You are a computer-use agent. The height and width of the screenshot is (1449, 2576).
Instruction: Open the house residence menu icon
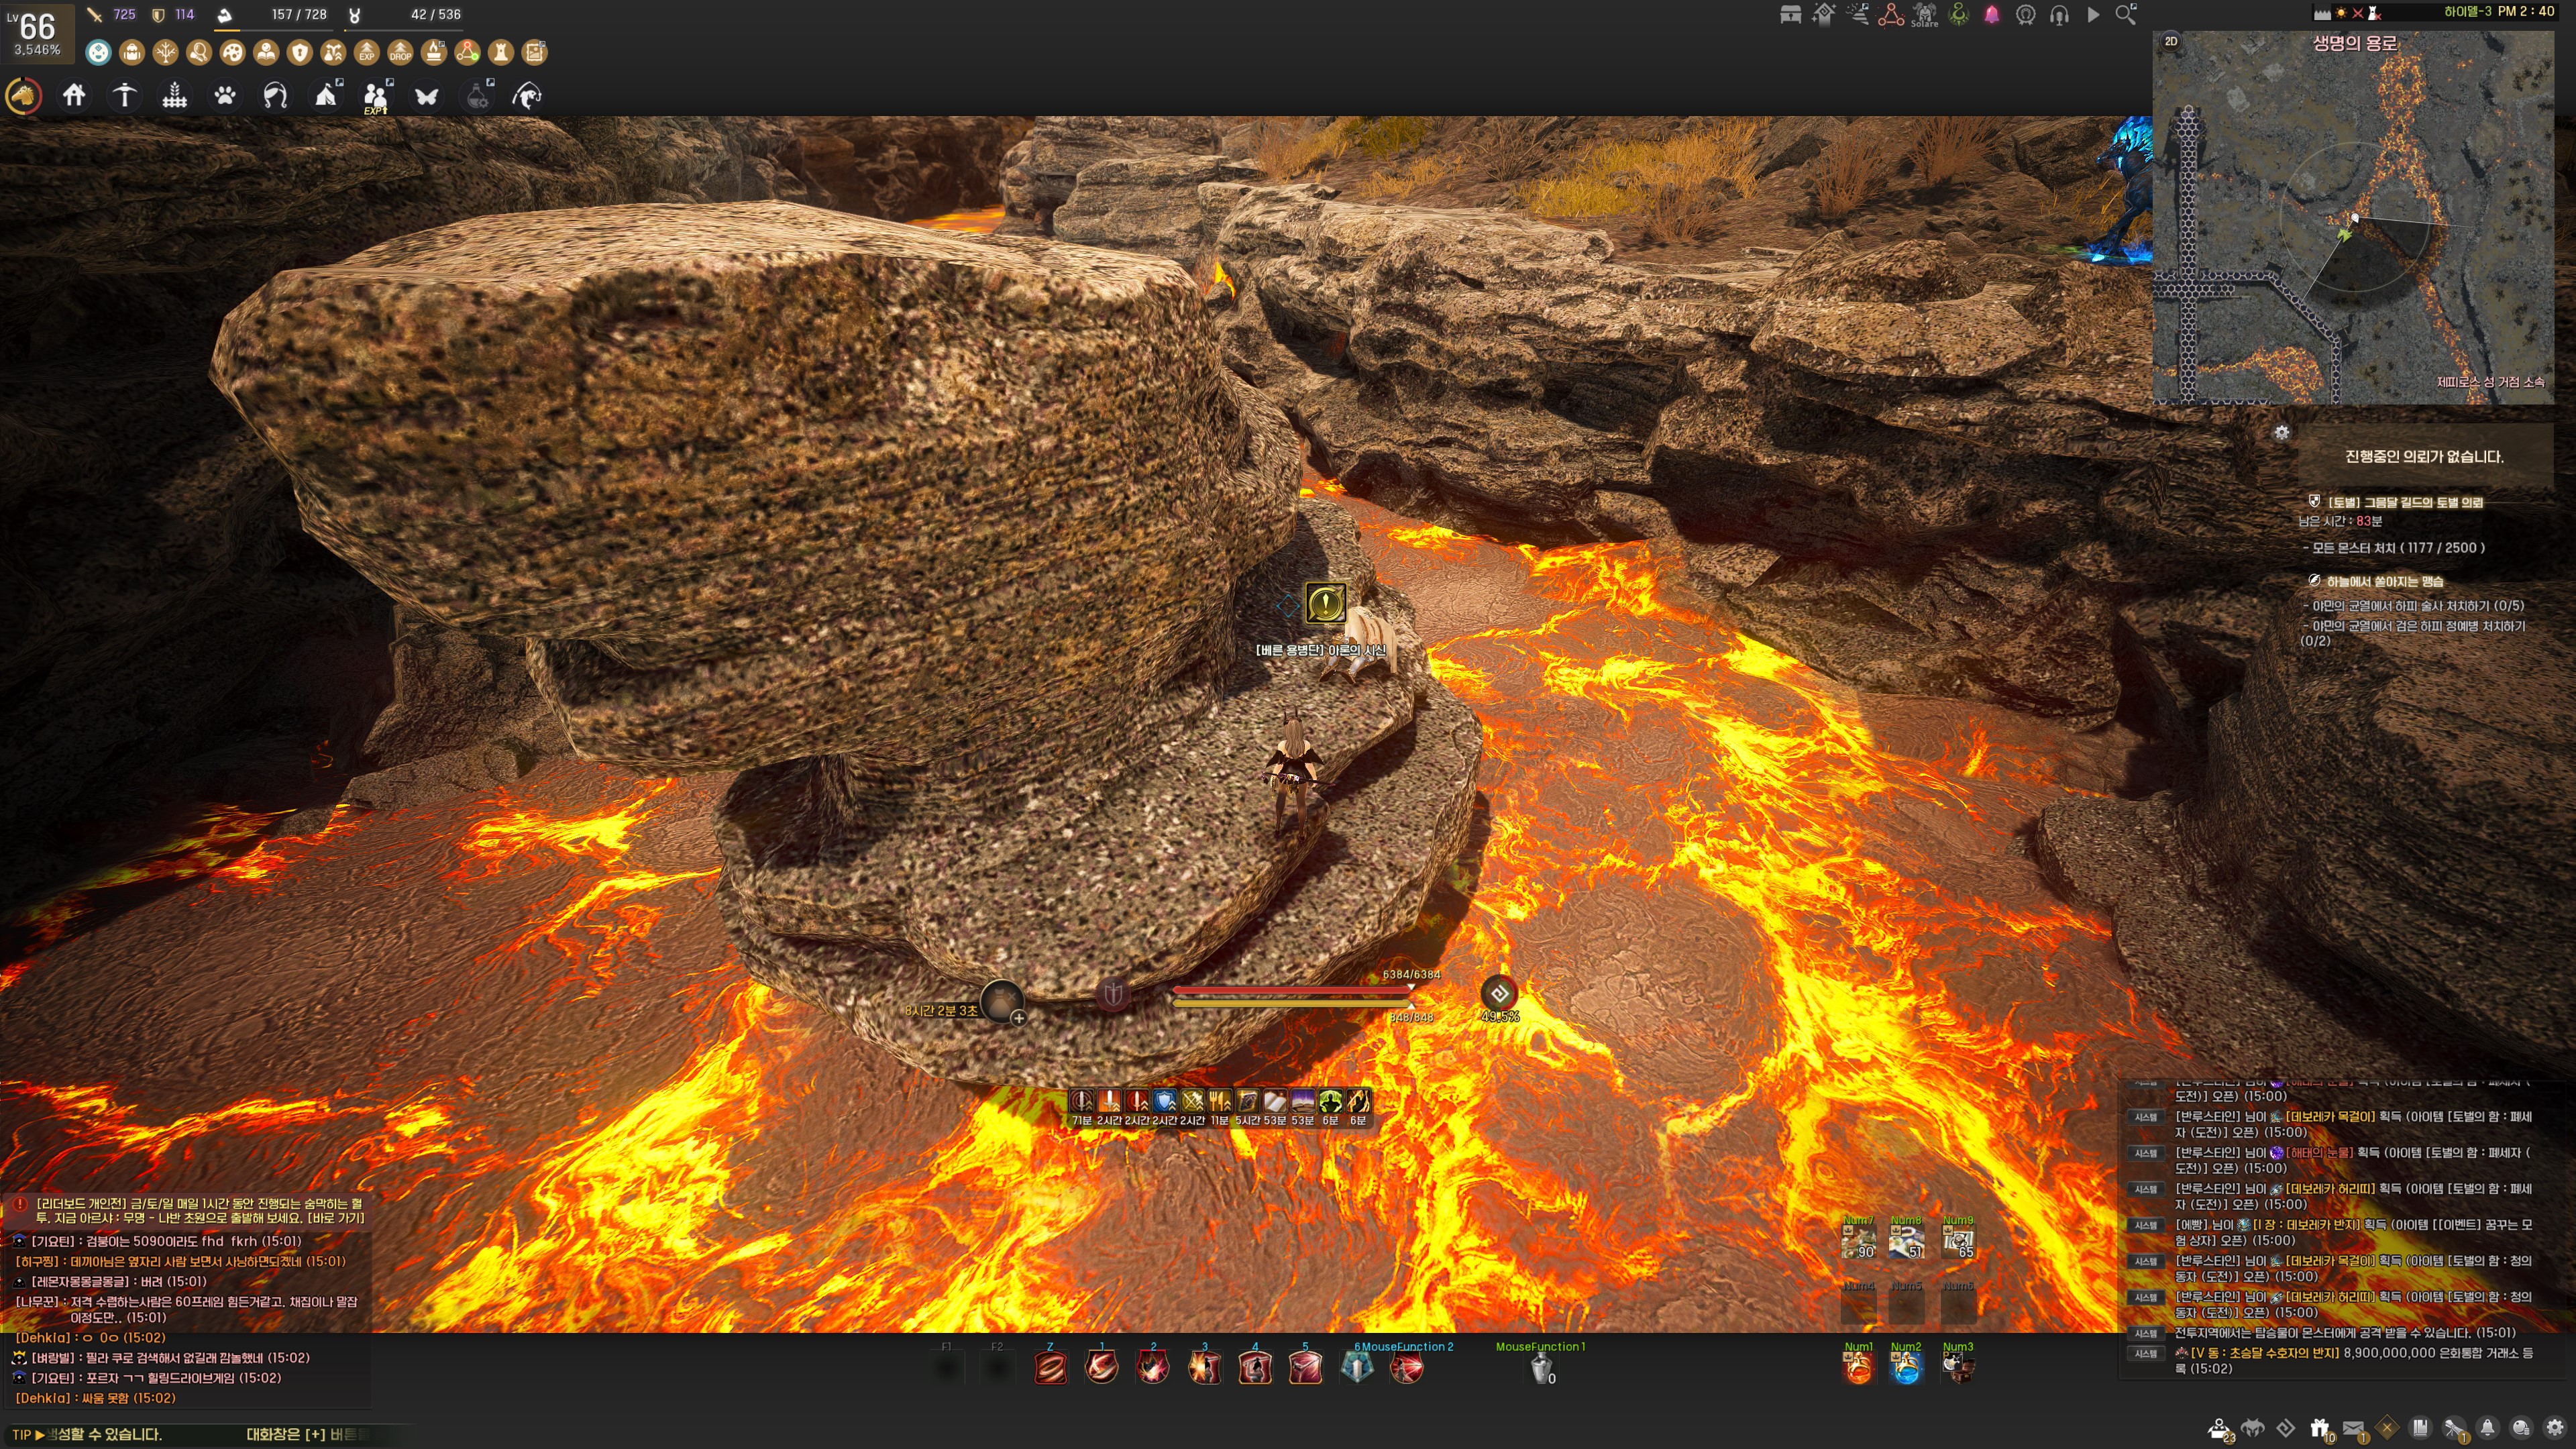(74, 96)
